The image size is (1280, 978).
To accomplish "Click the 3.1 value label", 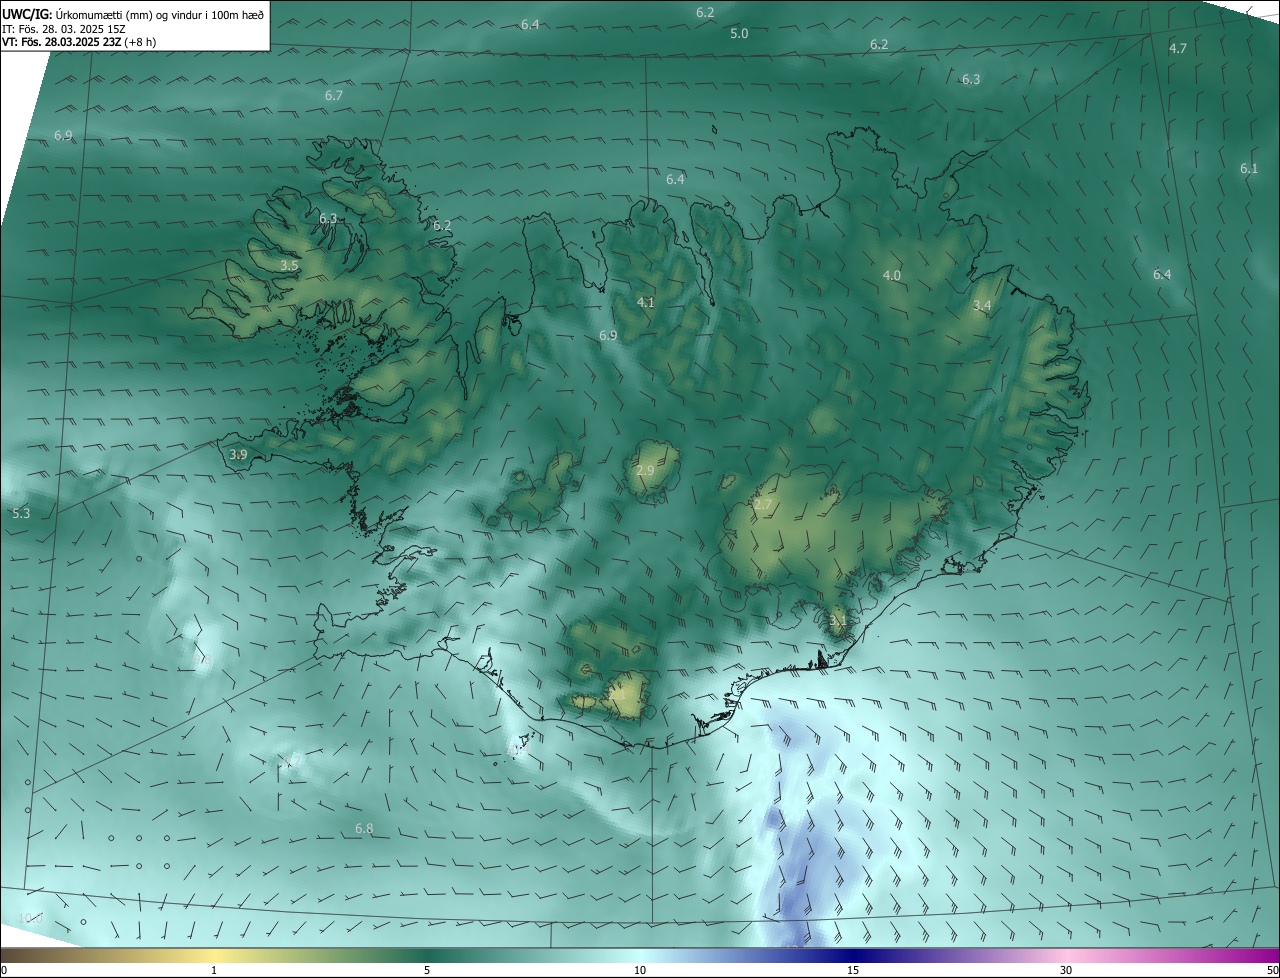I will coord(838,620).
